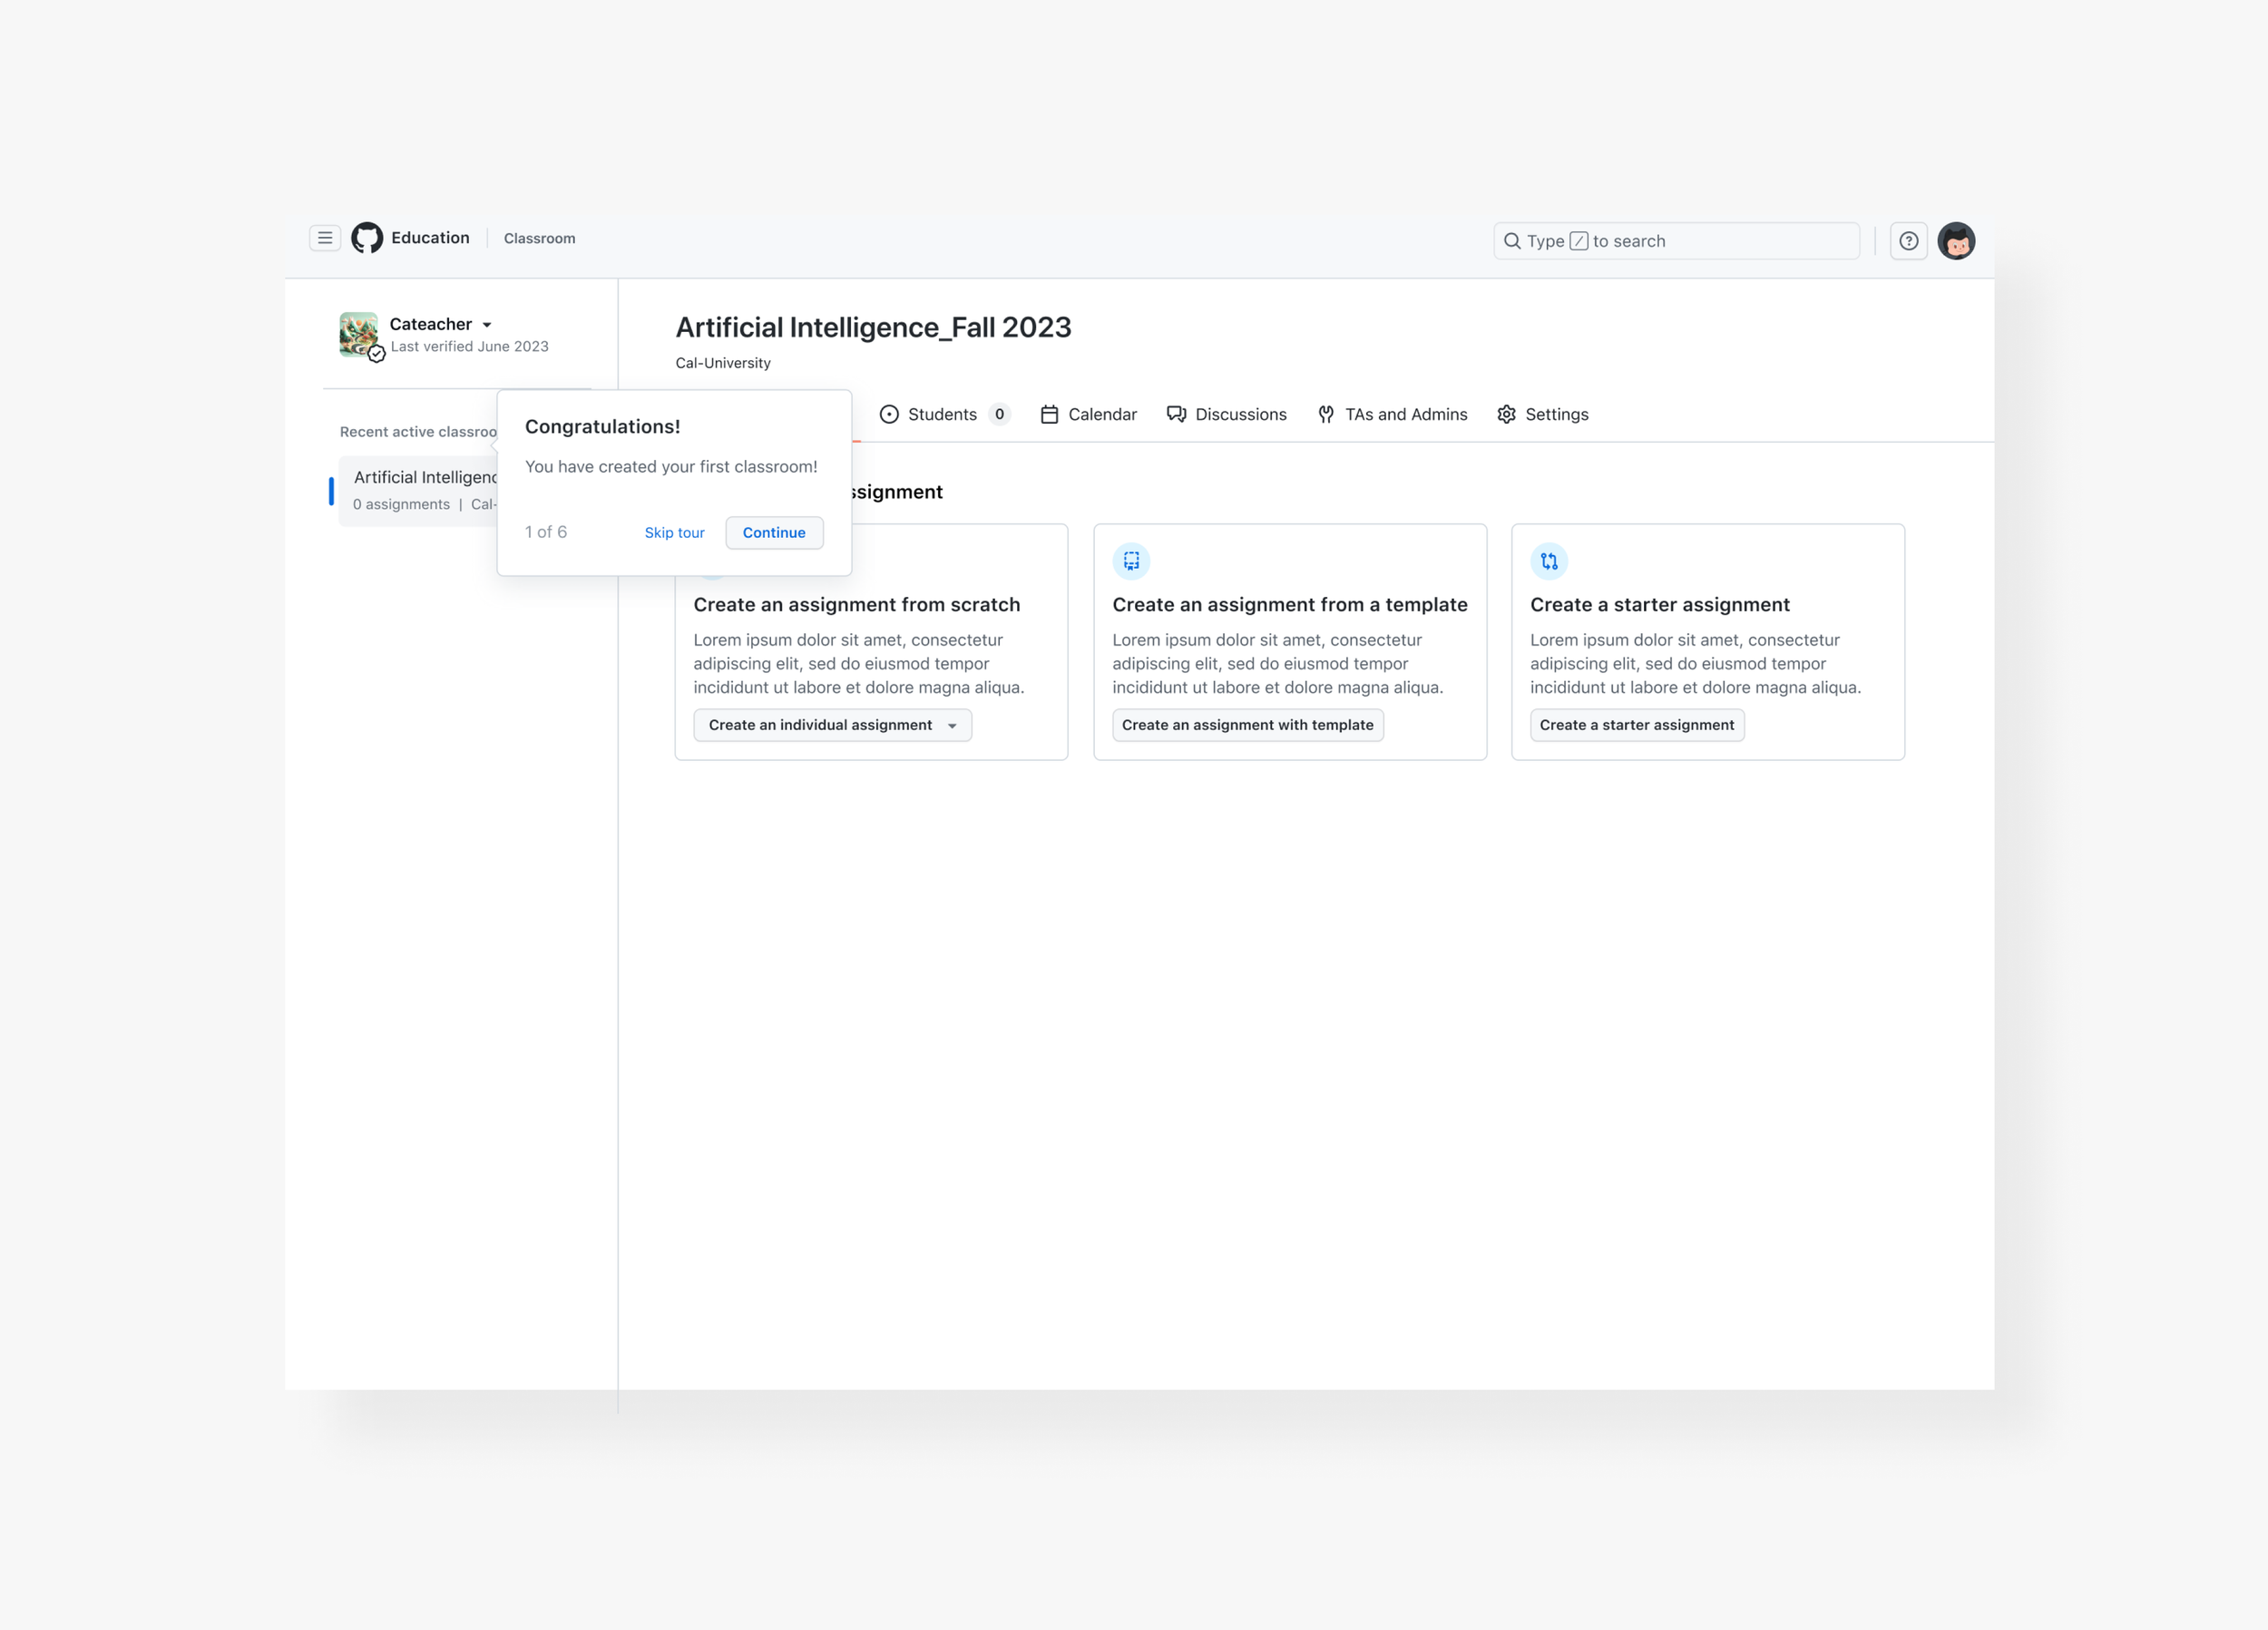Click Continue in the tour popup
2268x1630 pixels.
(774, 533)
